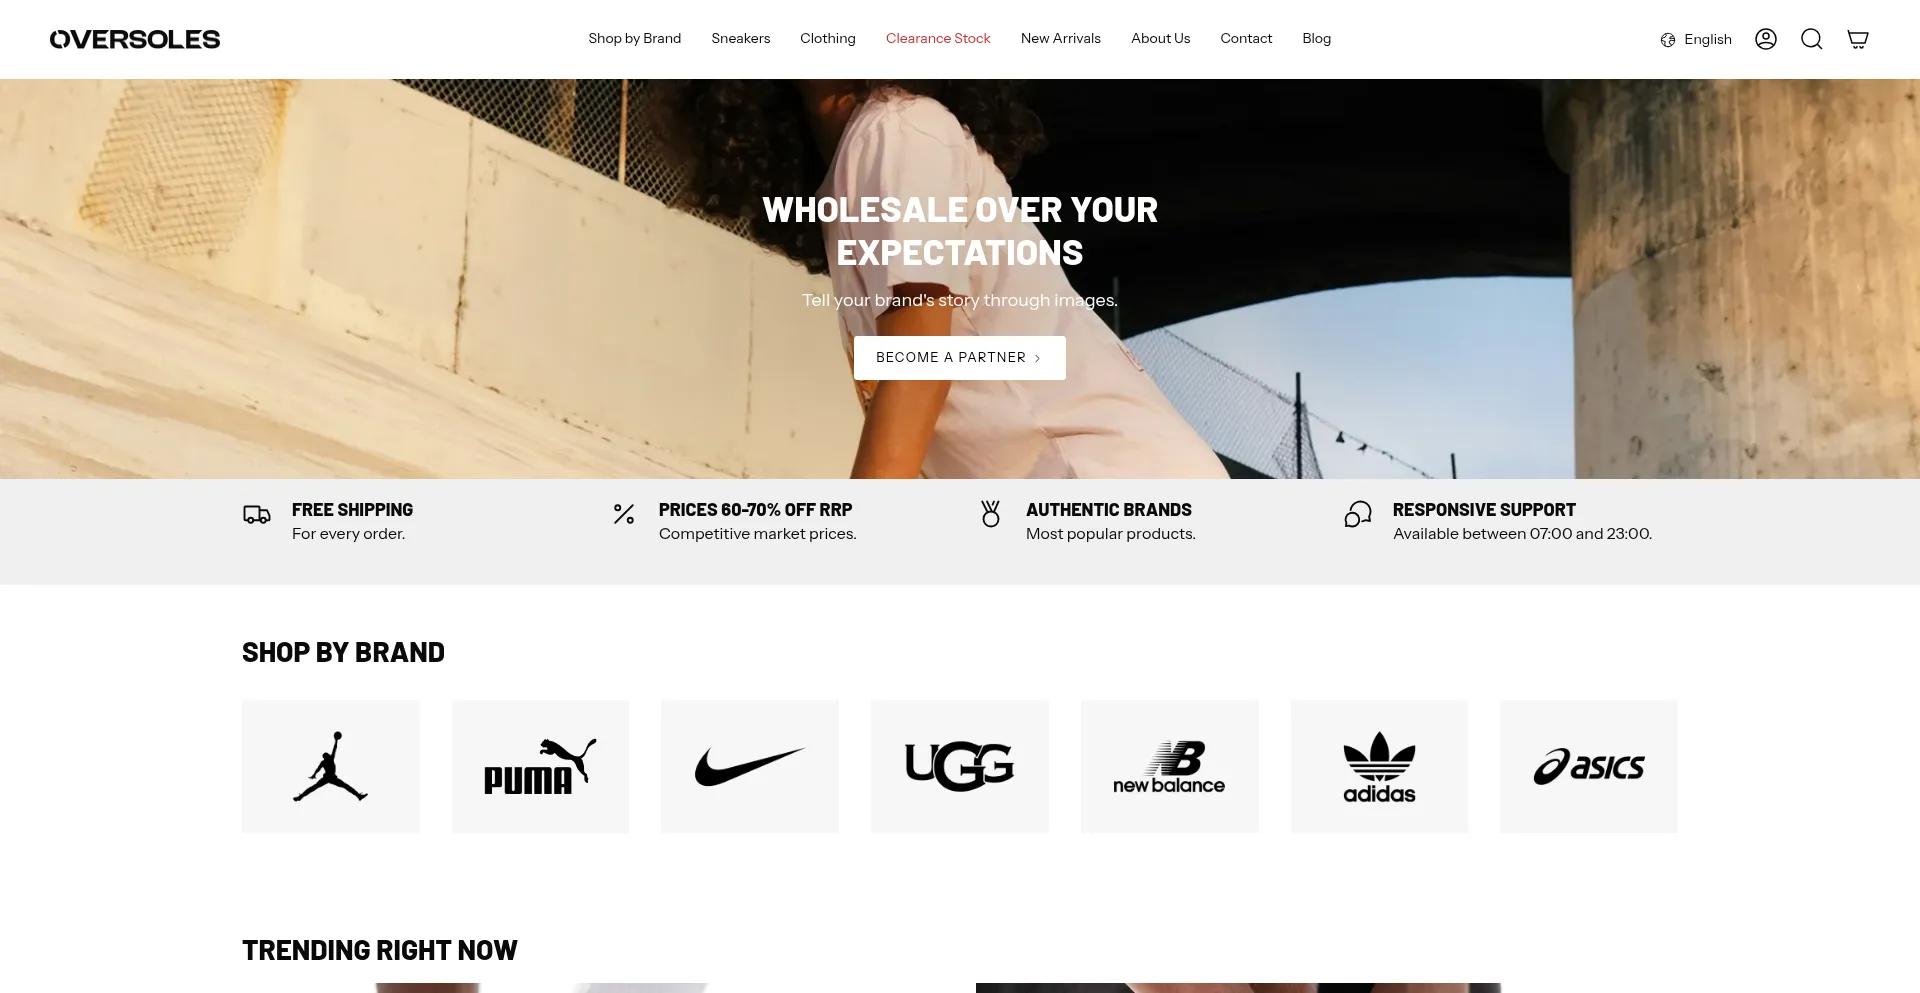The height and width of the screenshot is (993, 1920).
Task: Open the Clothing menu item
Action: coord(828,39)
